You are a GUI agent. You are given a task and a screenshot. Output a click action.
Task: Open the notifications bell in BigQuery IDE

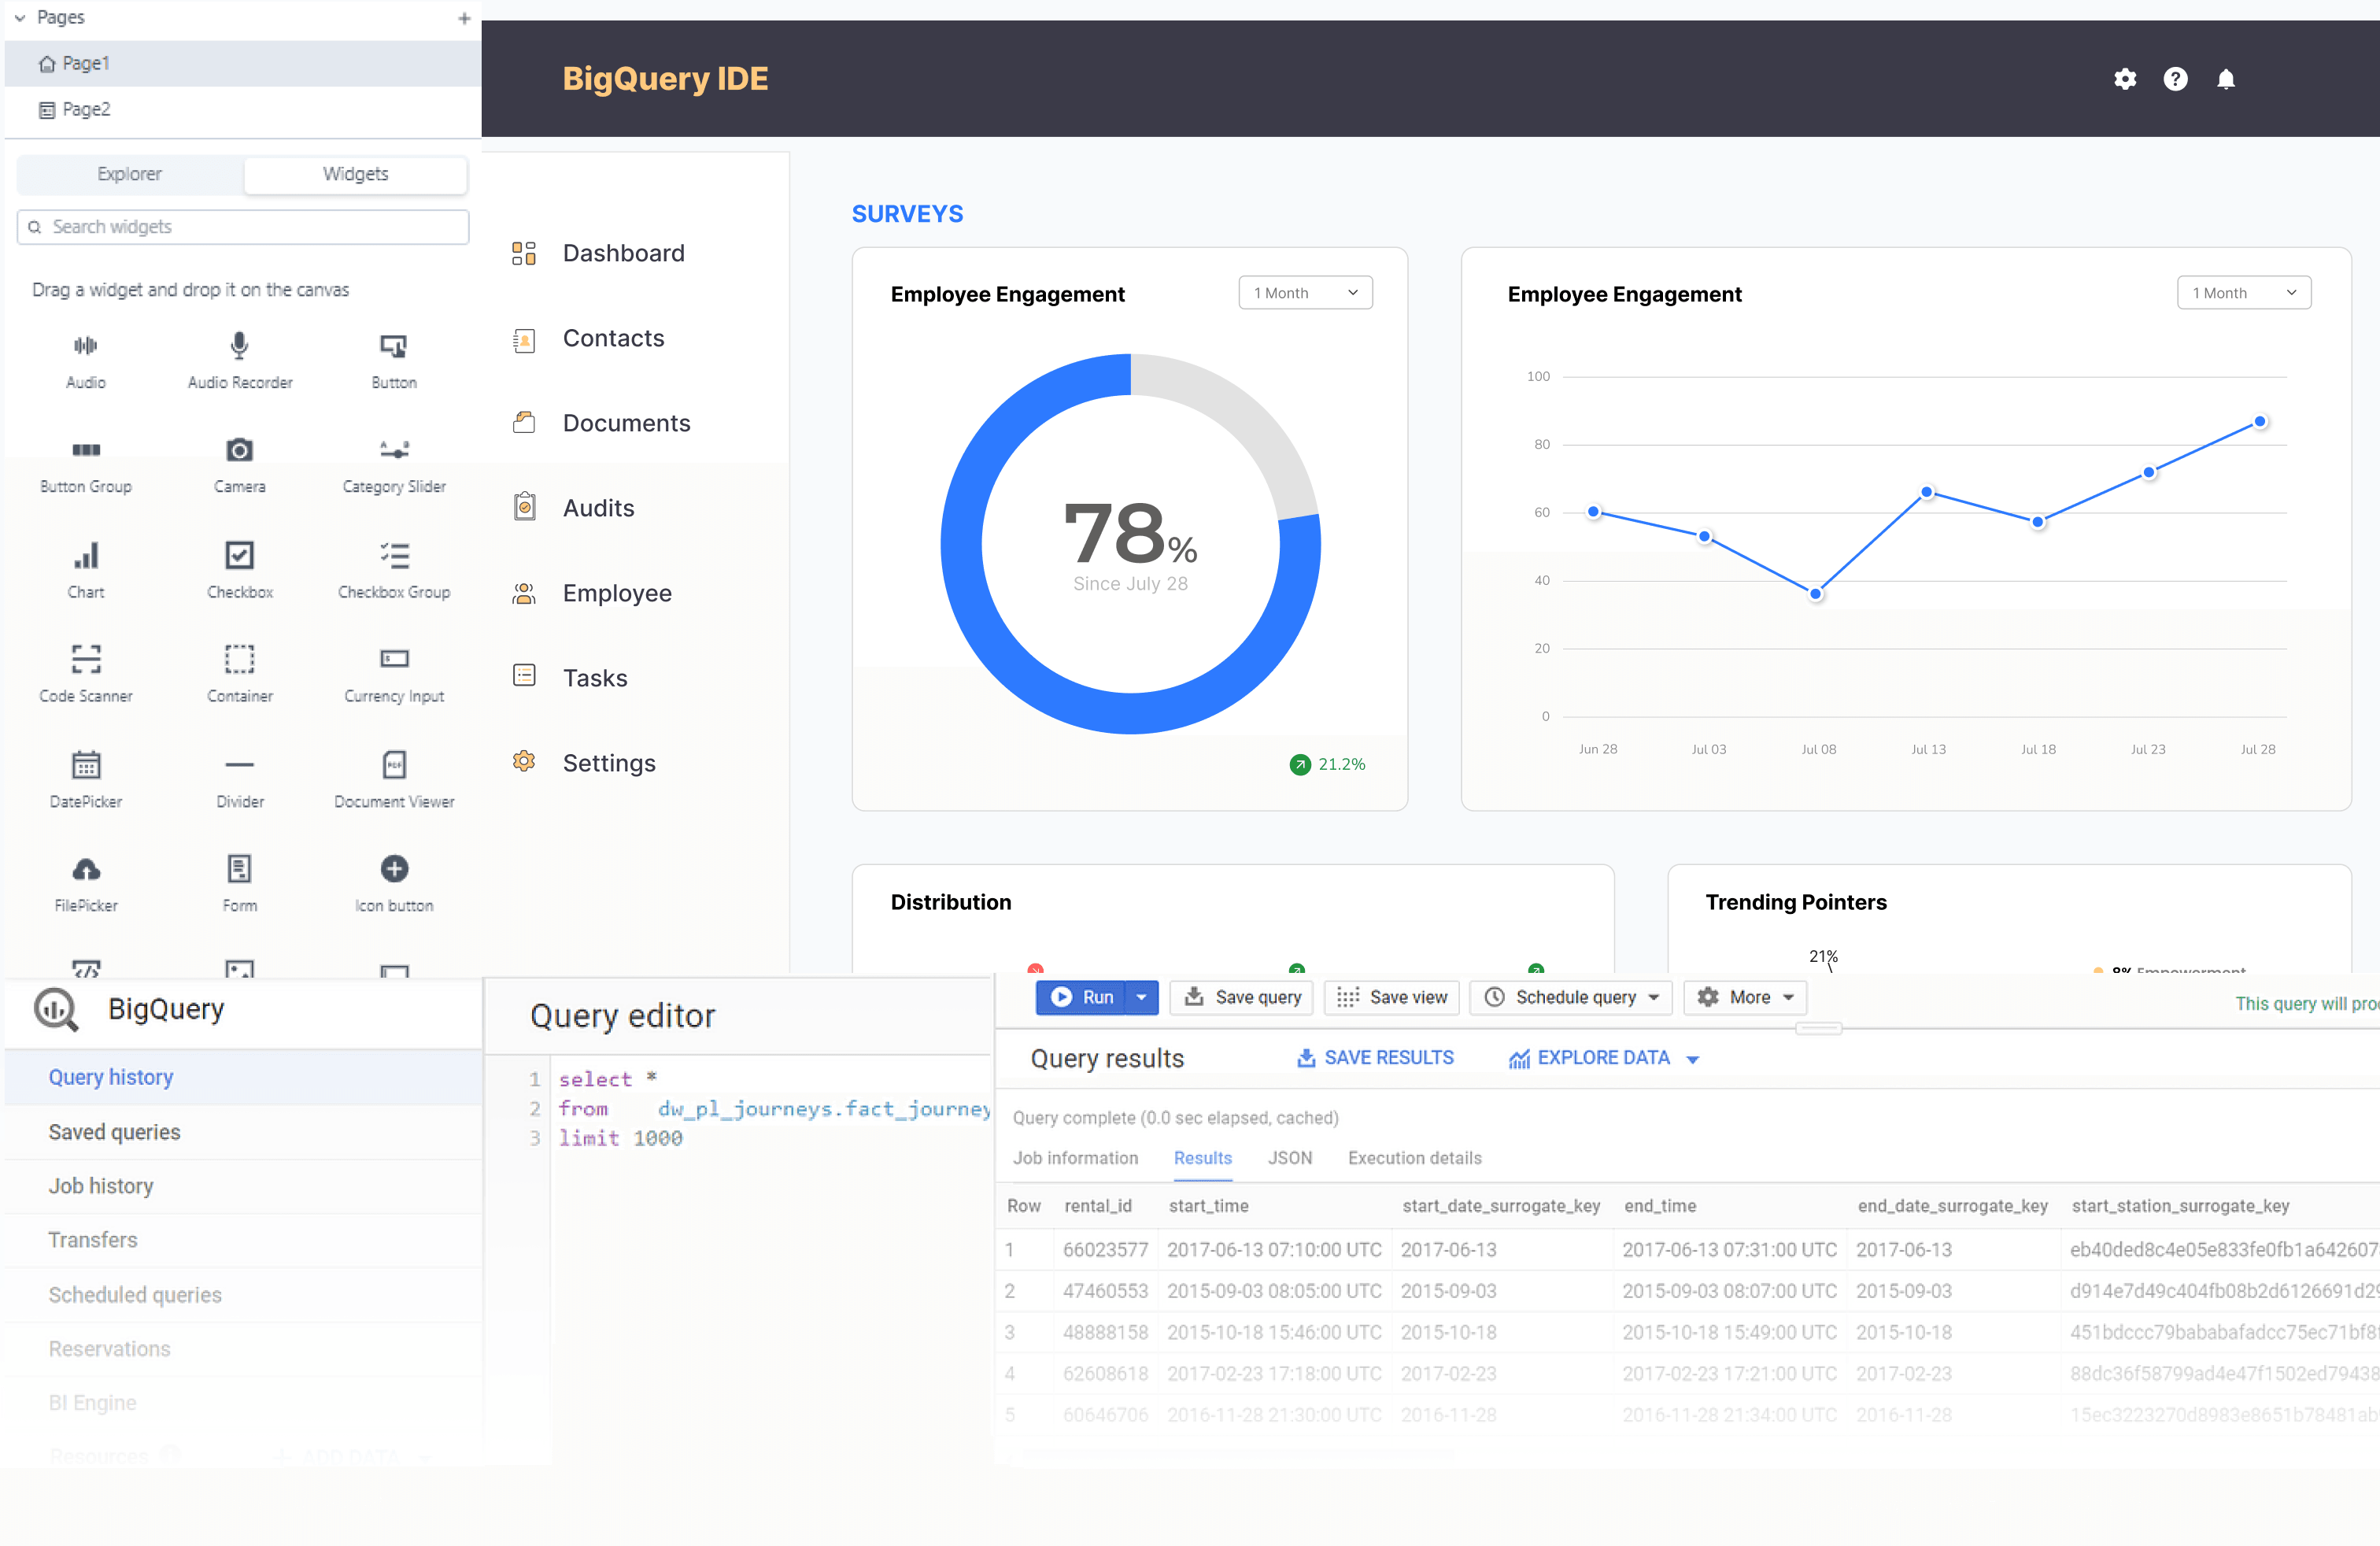coord(2227,79)
